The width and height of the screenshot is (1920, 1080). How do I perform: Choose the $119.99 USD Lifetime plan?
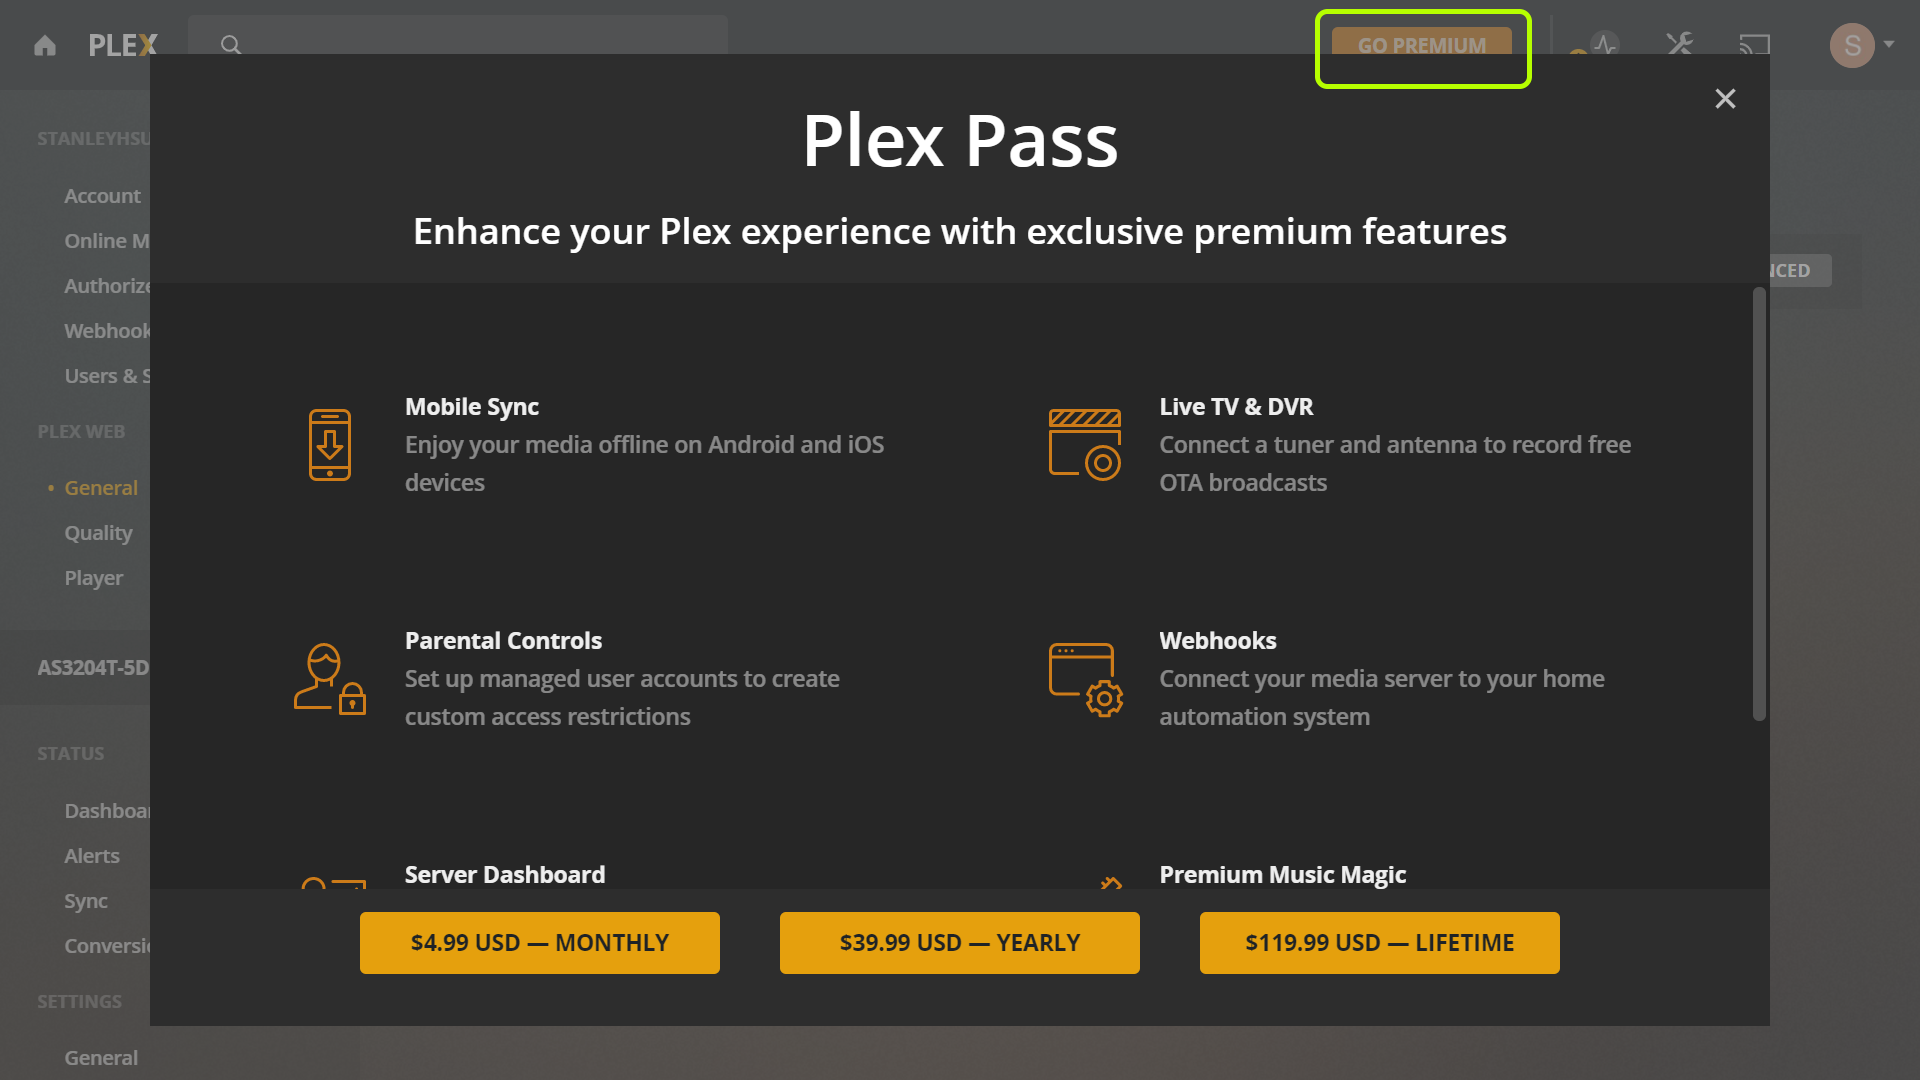pyautogui.click(x=1380, y=943)
